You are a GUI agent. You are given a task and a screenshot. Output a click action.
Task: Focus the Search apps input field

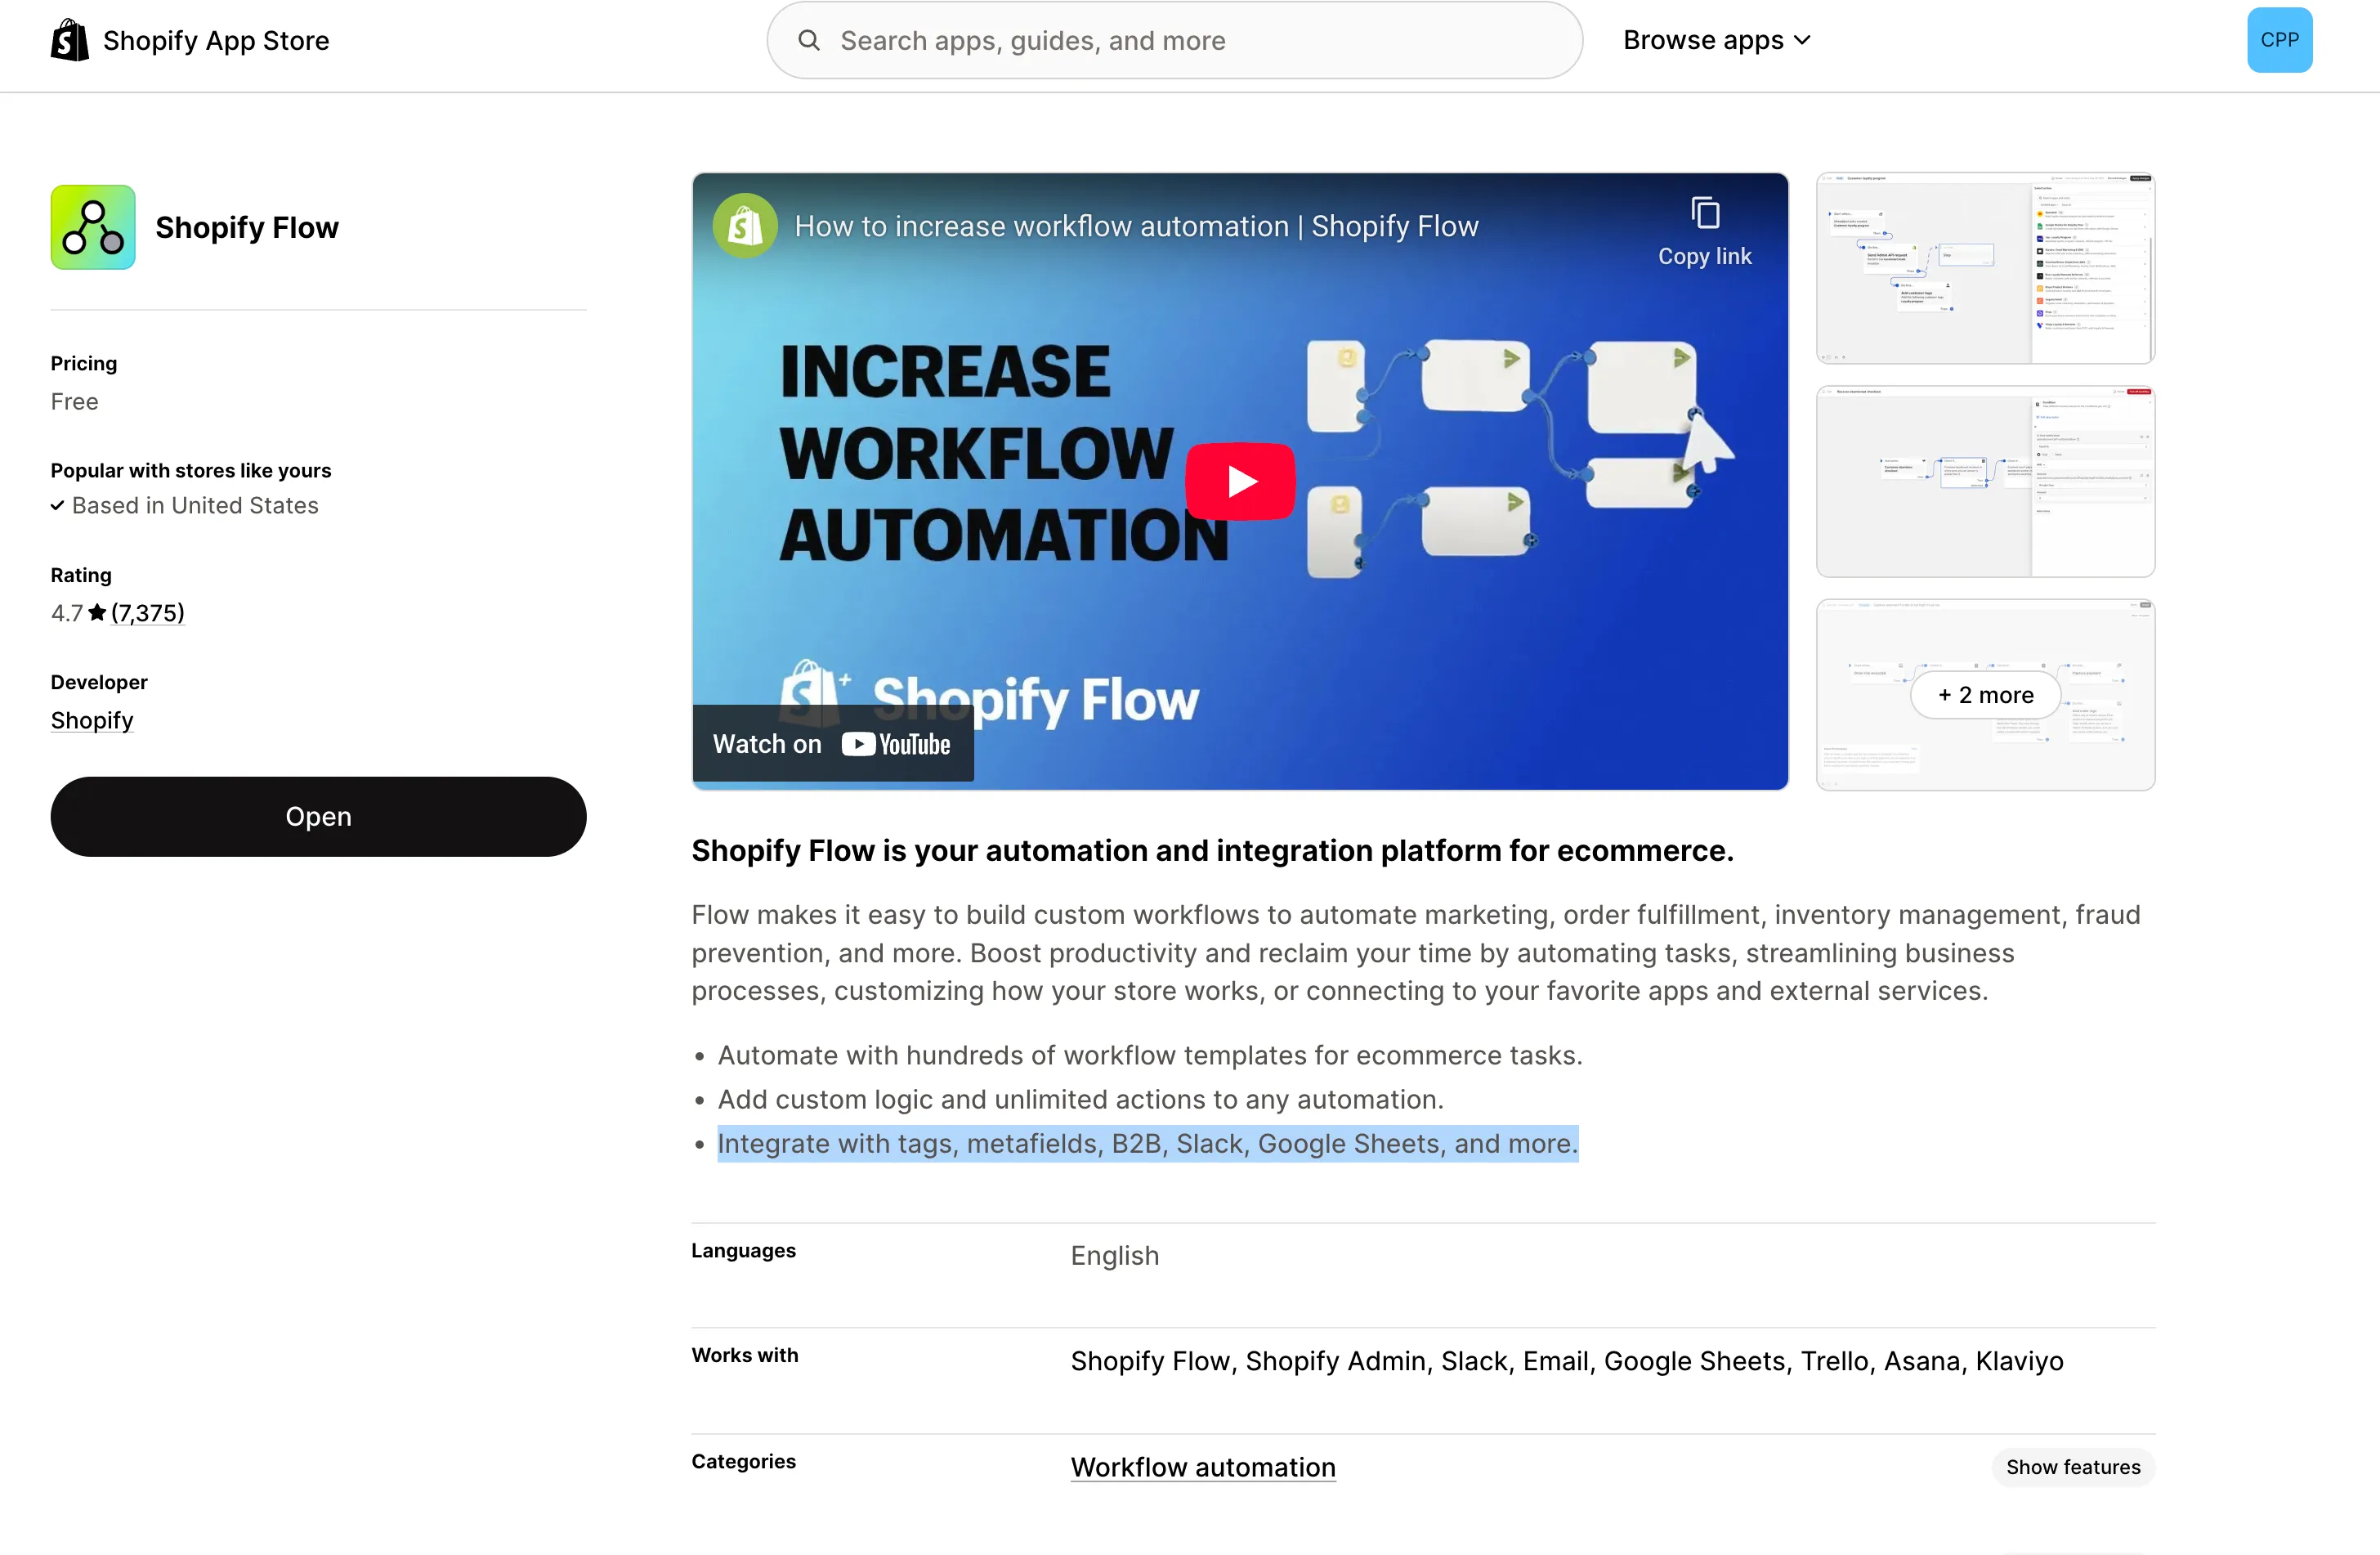(x=1174, y=40)
